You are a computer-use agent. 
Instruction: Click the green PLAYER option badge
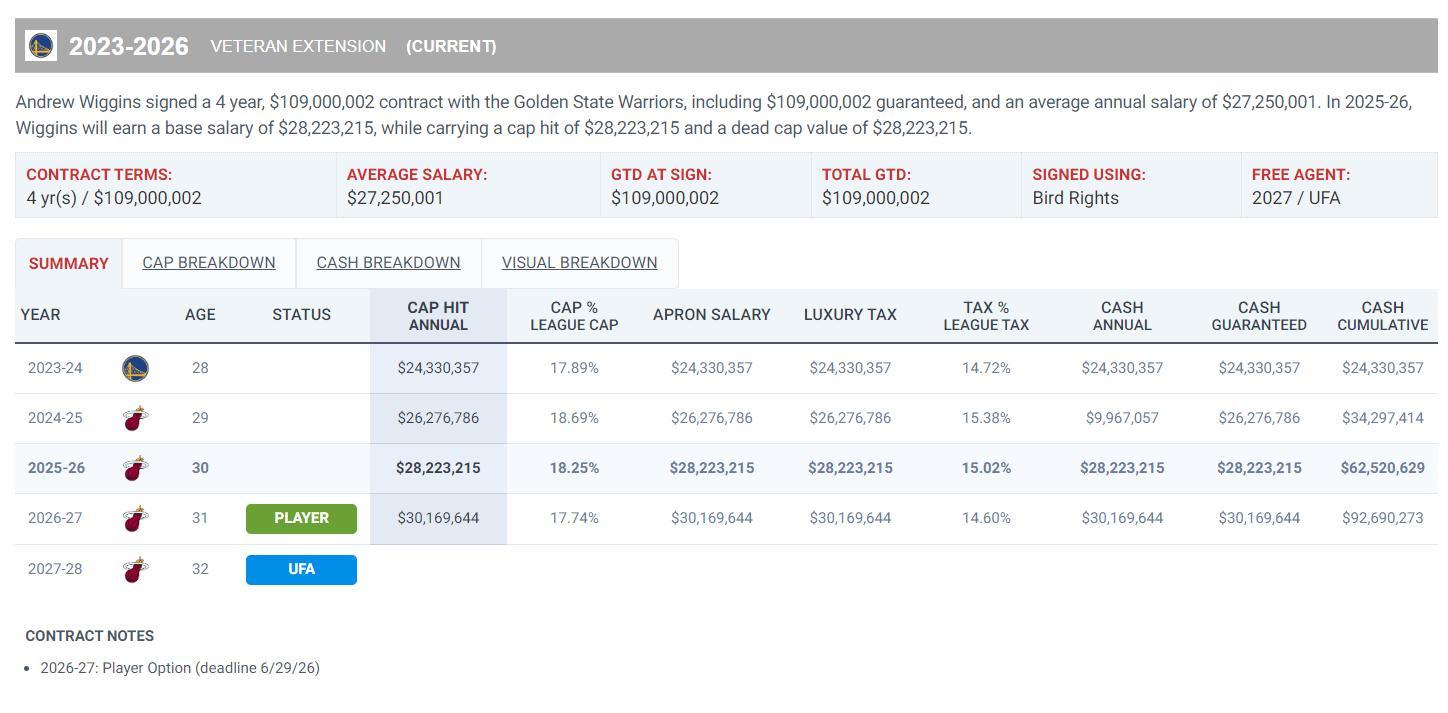[301, 518]
